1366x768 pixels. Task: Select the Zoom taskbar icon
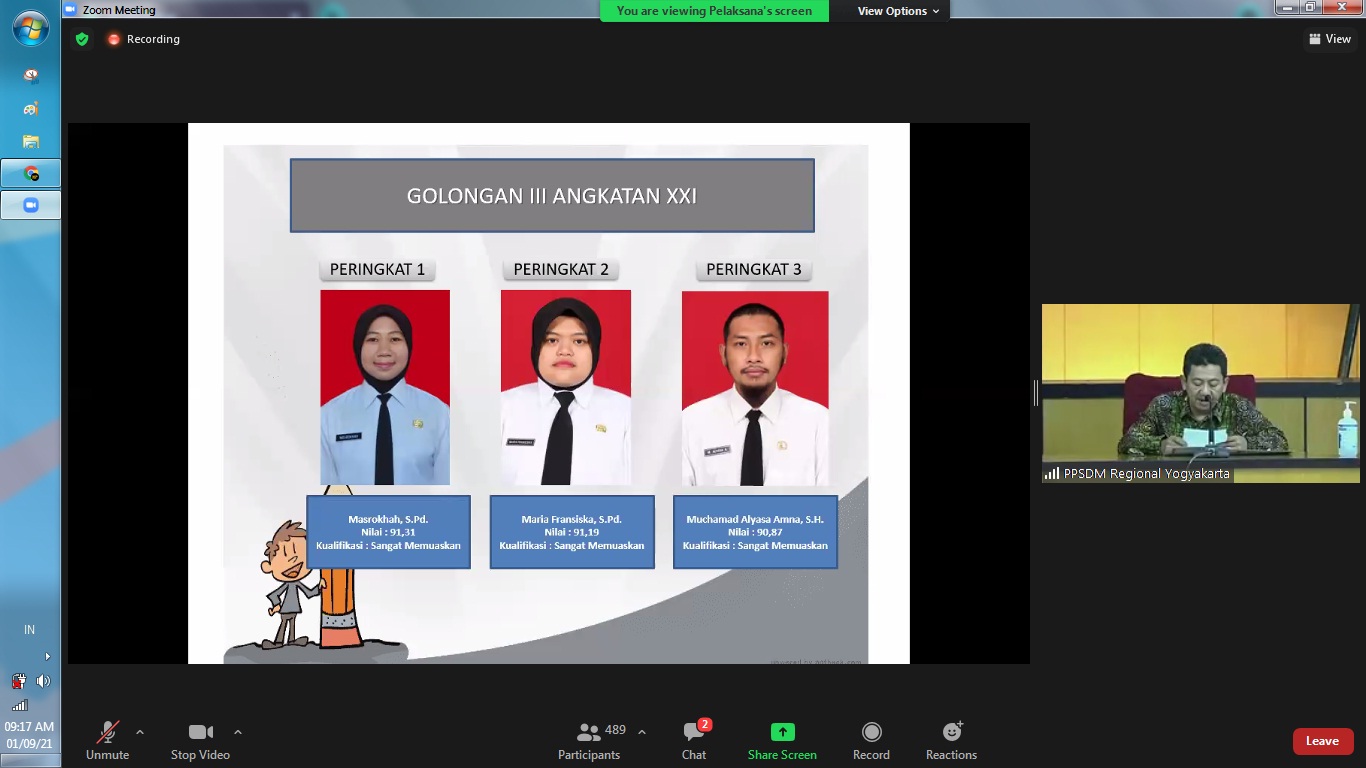[31, 205]
